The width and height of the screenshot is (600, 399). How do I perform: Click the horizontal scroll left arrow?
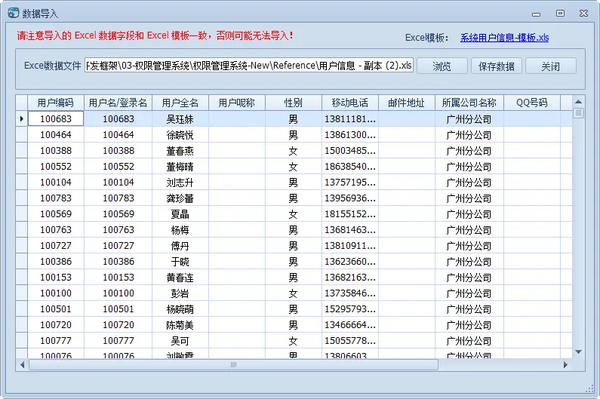coord(22,365)
